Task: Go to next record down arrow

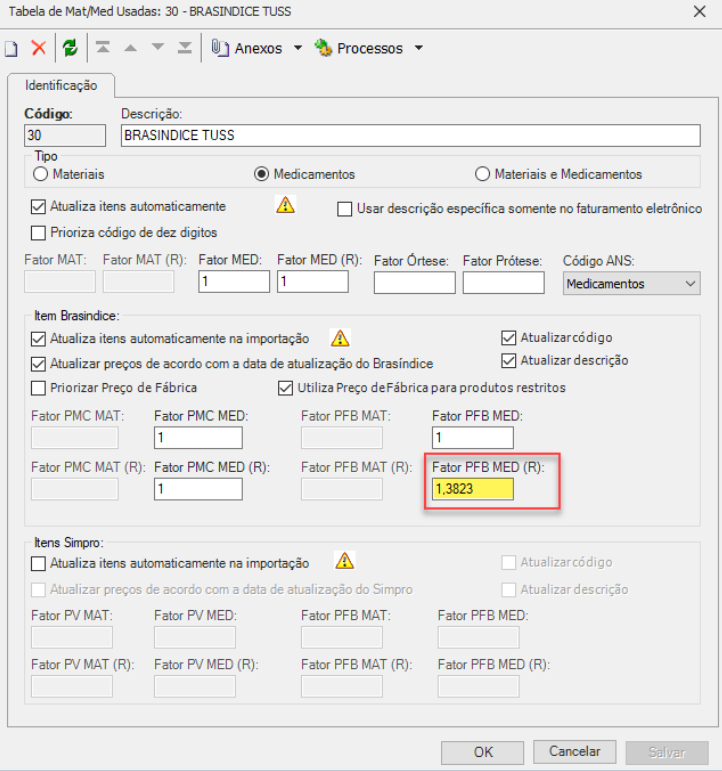Action: (158, 48)
